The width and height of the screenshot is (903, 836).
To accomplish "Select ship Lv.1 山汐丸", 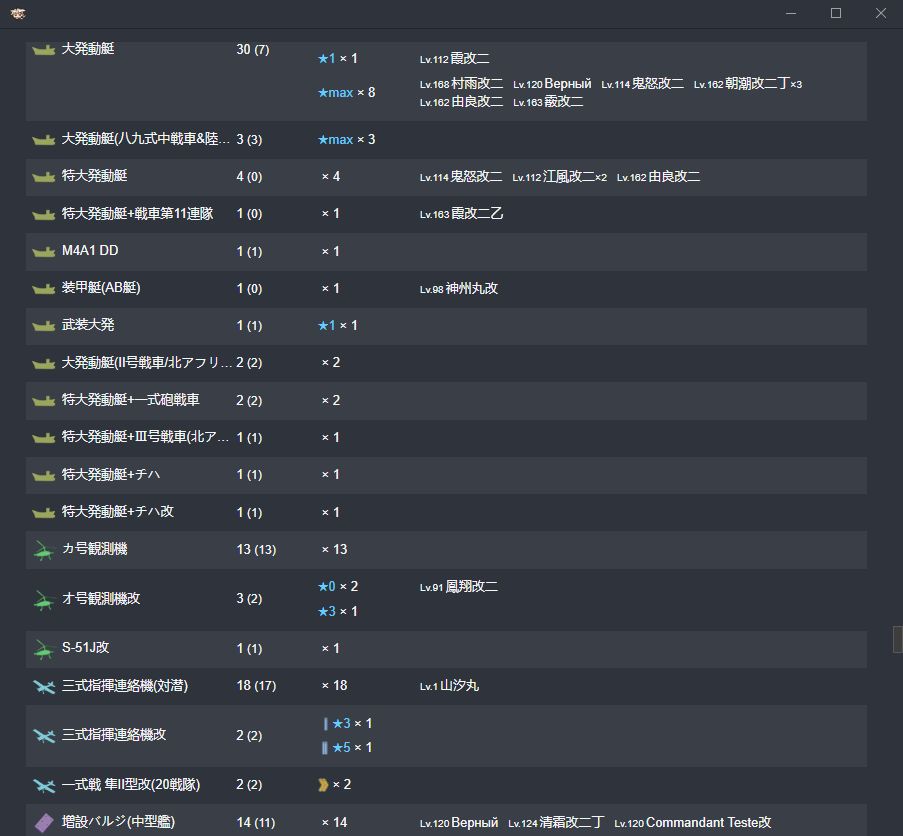I will coord(449,686).
